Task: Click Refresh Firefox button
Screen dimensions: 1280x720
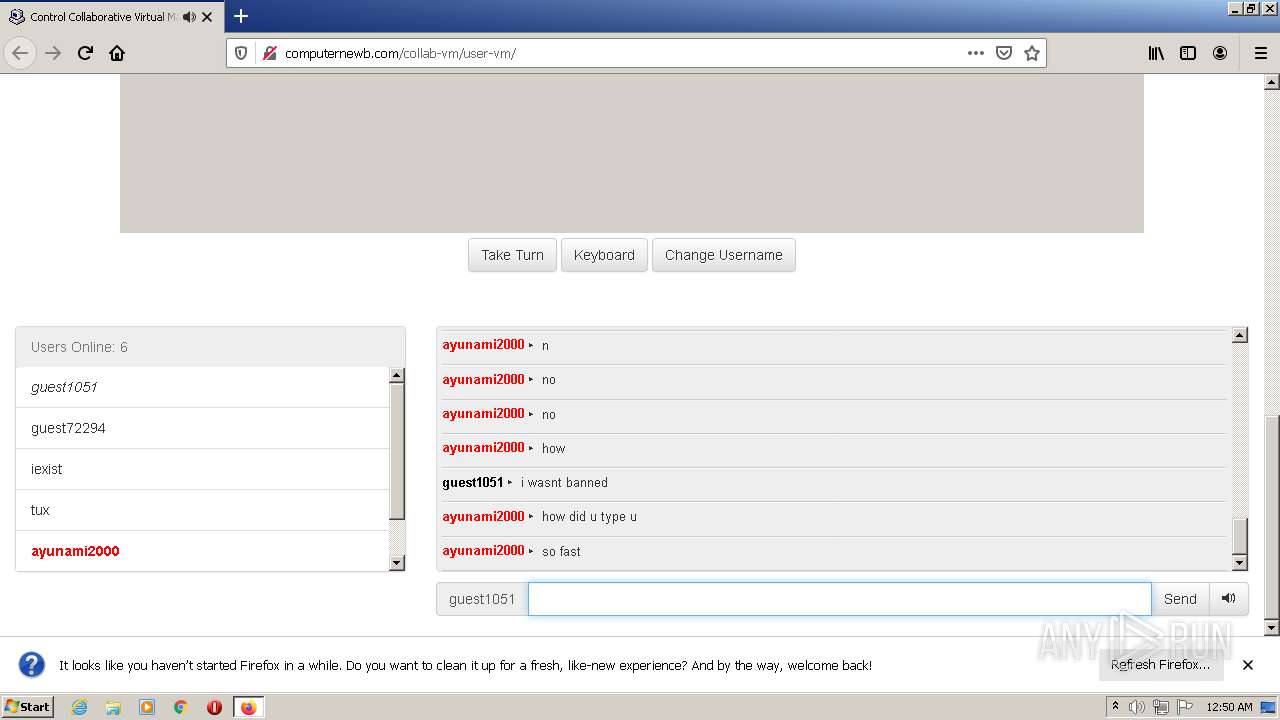Action: click(1160, 665)
